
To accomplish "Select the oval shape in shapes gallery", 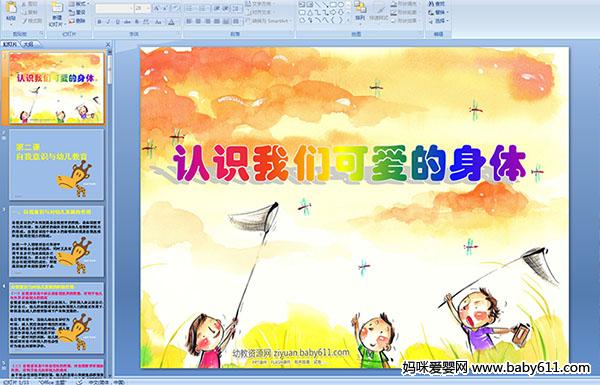I will [341, 5].
